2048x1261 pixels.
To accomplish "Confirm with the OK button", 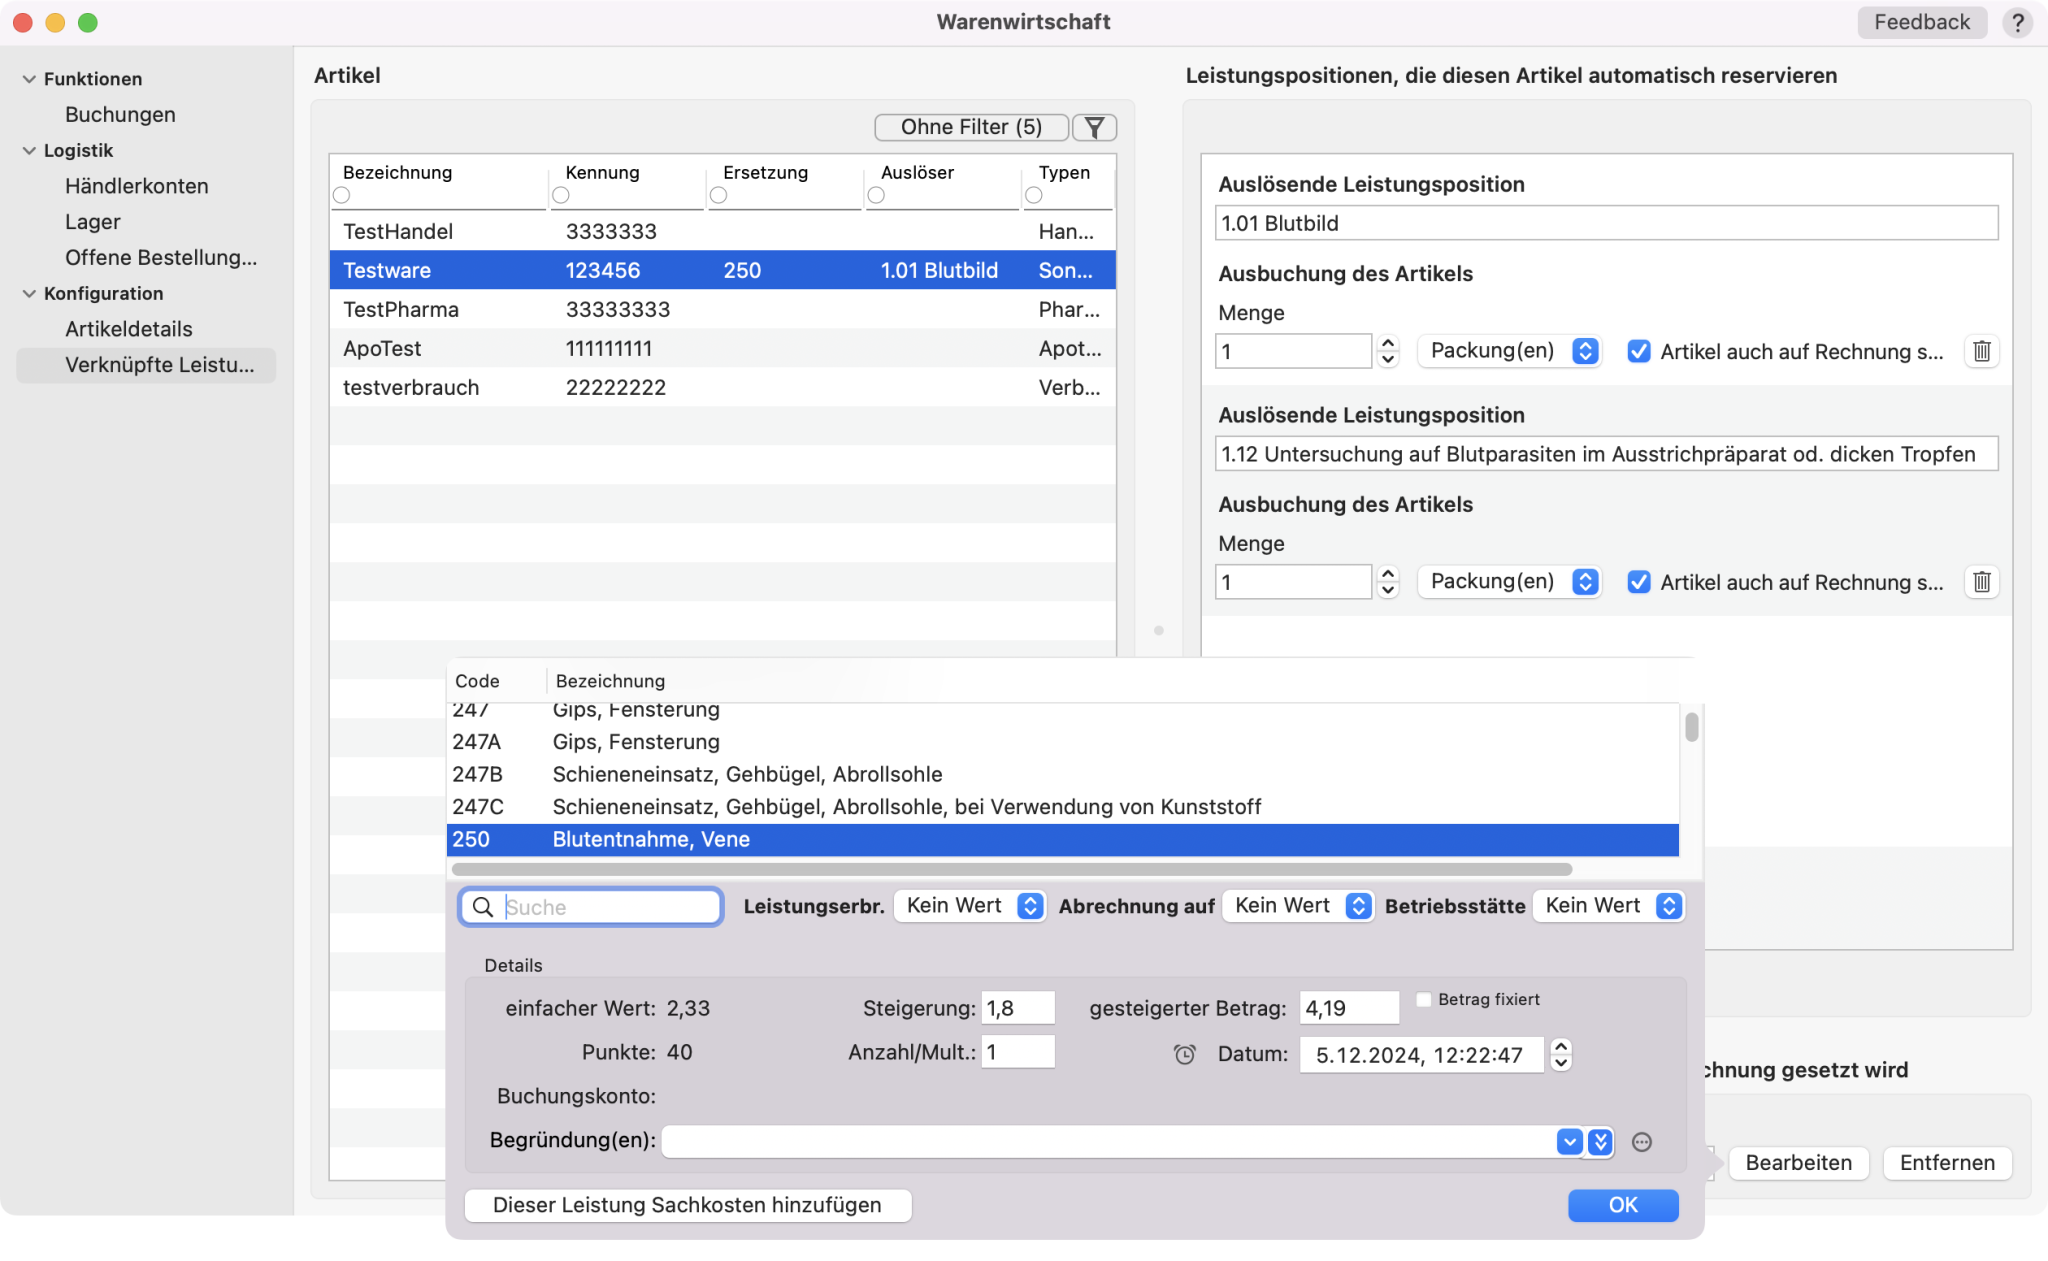I will 1623,1205.
